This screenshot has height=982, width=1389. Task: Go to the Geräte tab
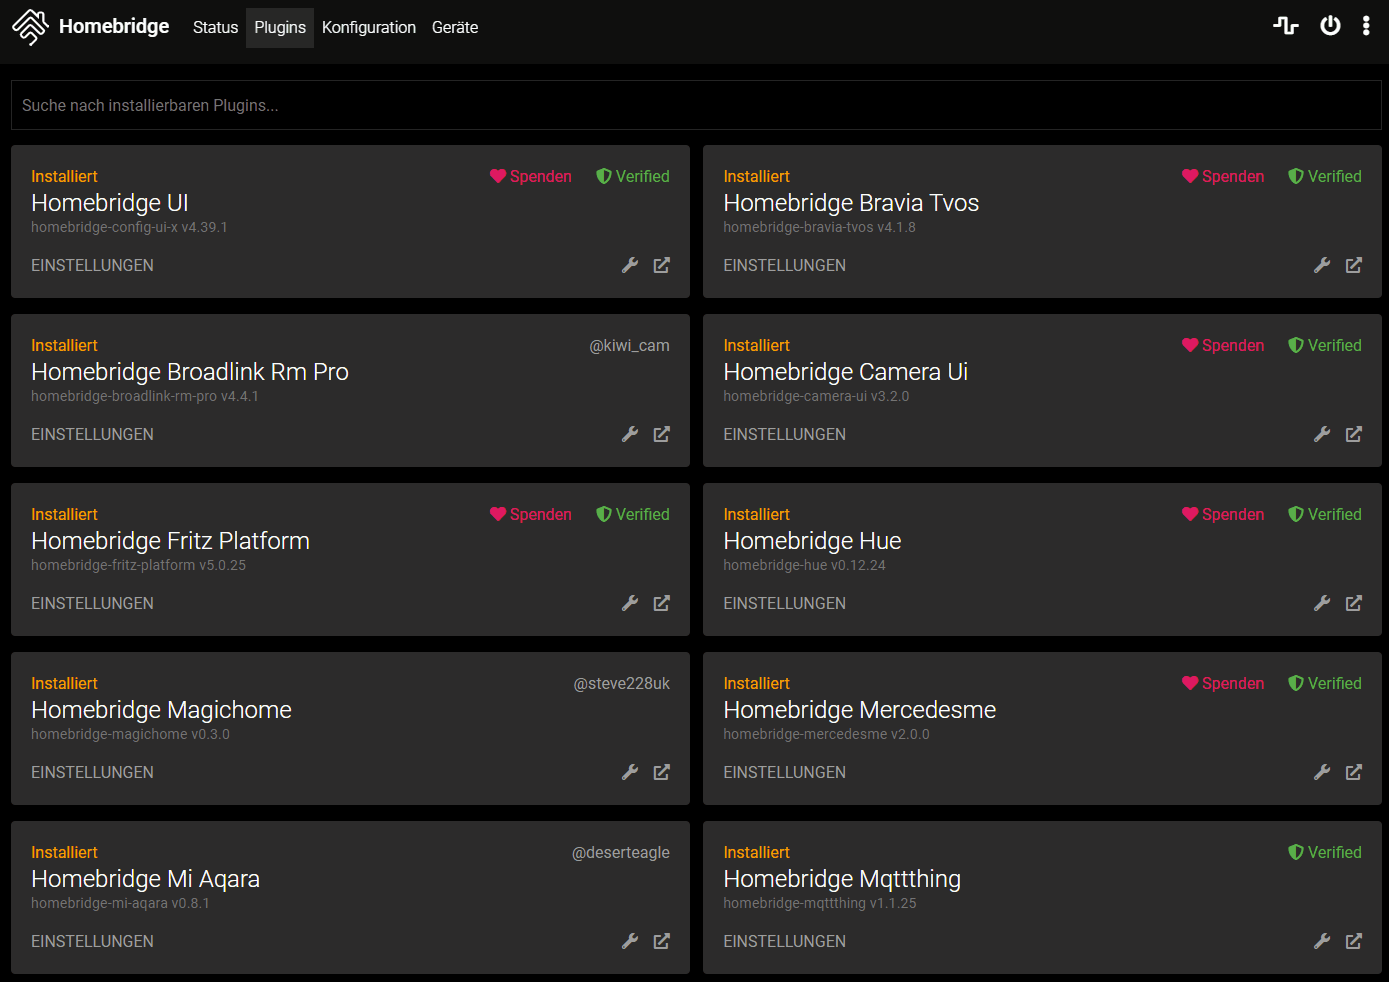click(455, 27)
